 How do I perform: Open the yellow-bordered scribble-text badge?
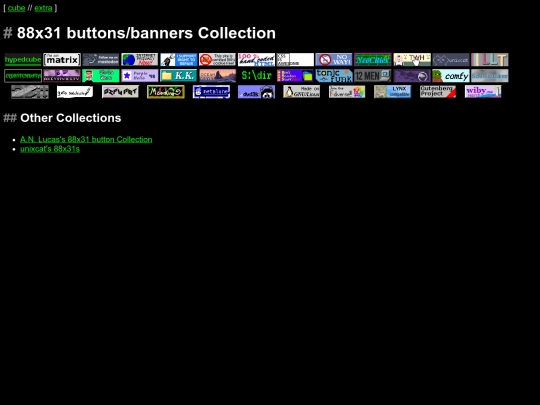166,92
